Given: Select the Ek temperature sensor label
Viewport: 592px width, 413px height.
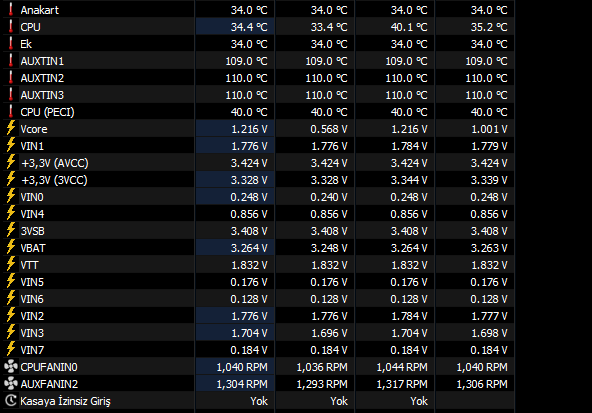Looking at the screenshot, I should point(26,44).
